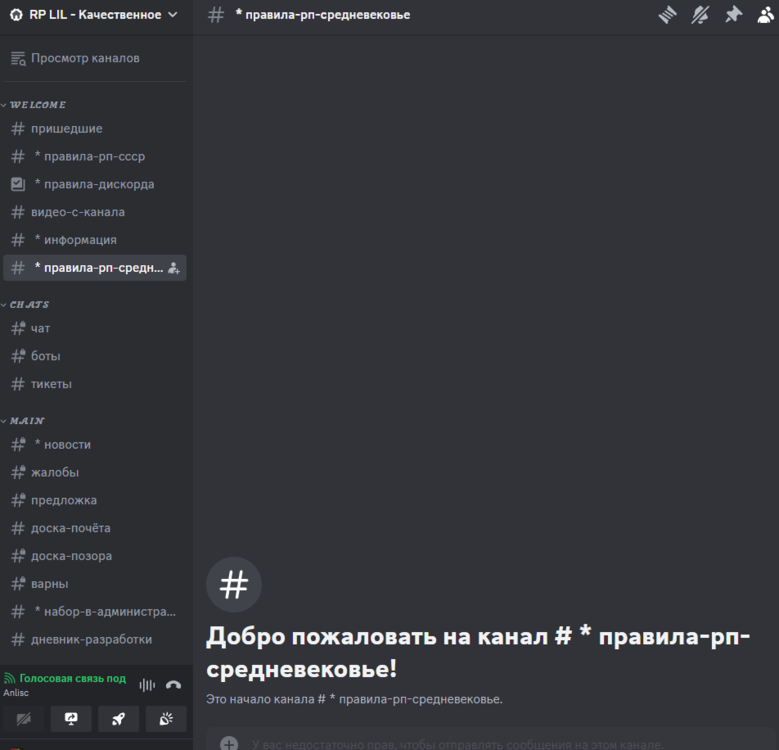Open the доска-позора channel
The width and height of the screenshot is (779, 750).
point(95,556)
